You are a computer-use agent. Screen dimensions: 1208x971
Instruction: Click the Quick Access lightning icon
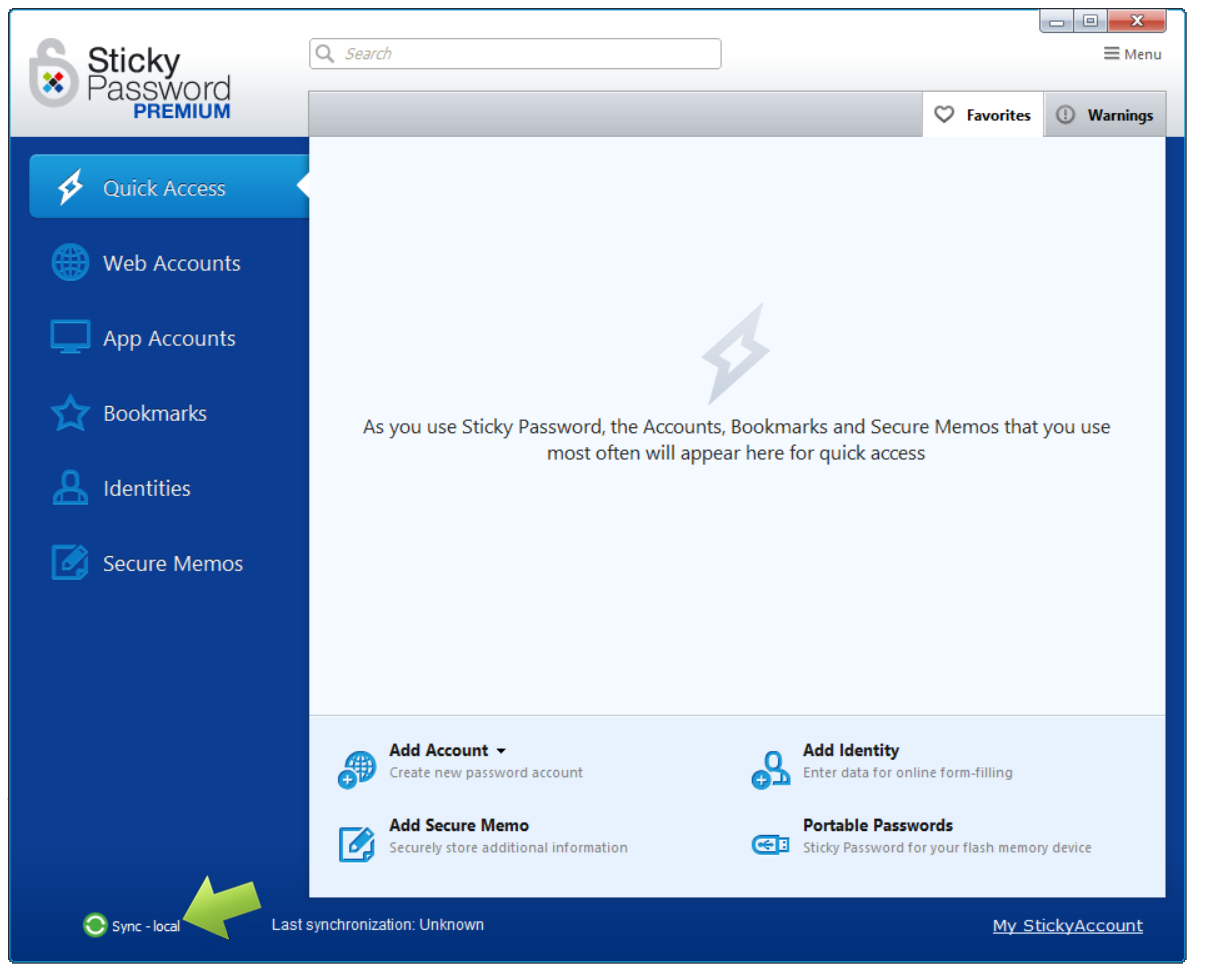click(x=70, y=188)
